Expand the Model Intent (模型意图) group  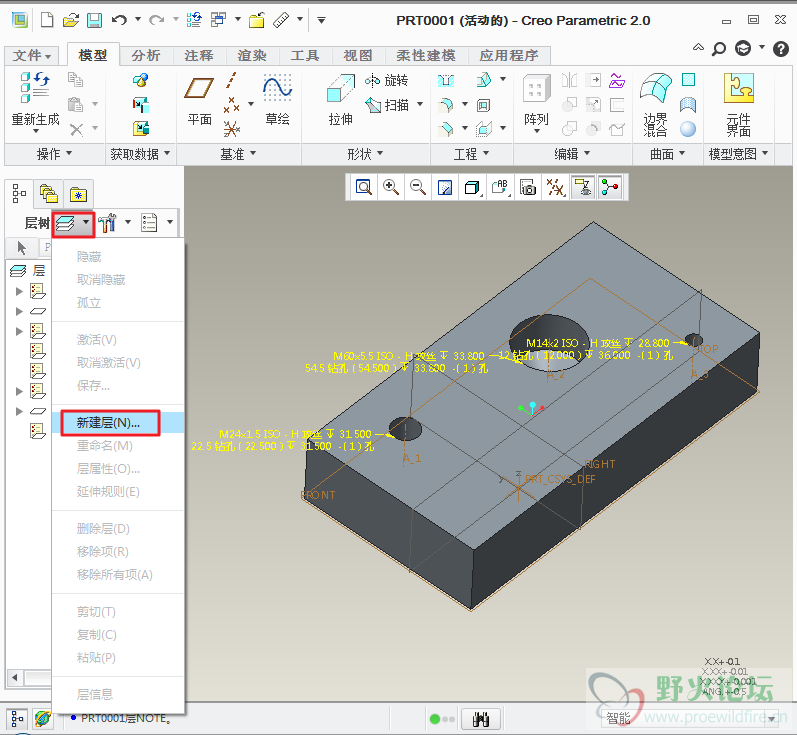click(x=739, y=154)
